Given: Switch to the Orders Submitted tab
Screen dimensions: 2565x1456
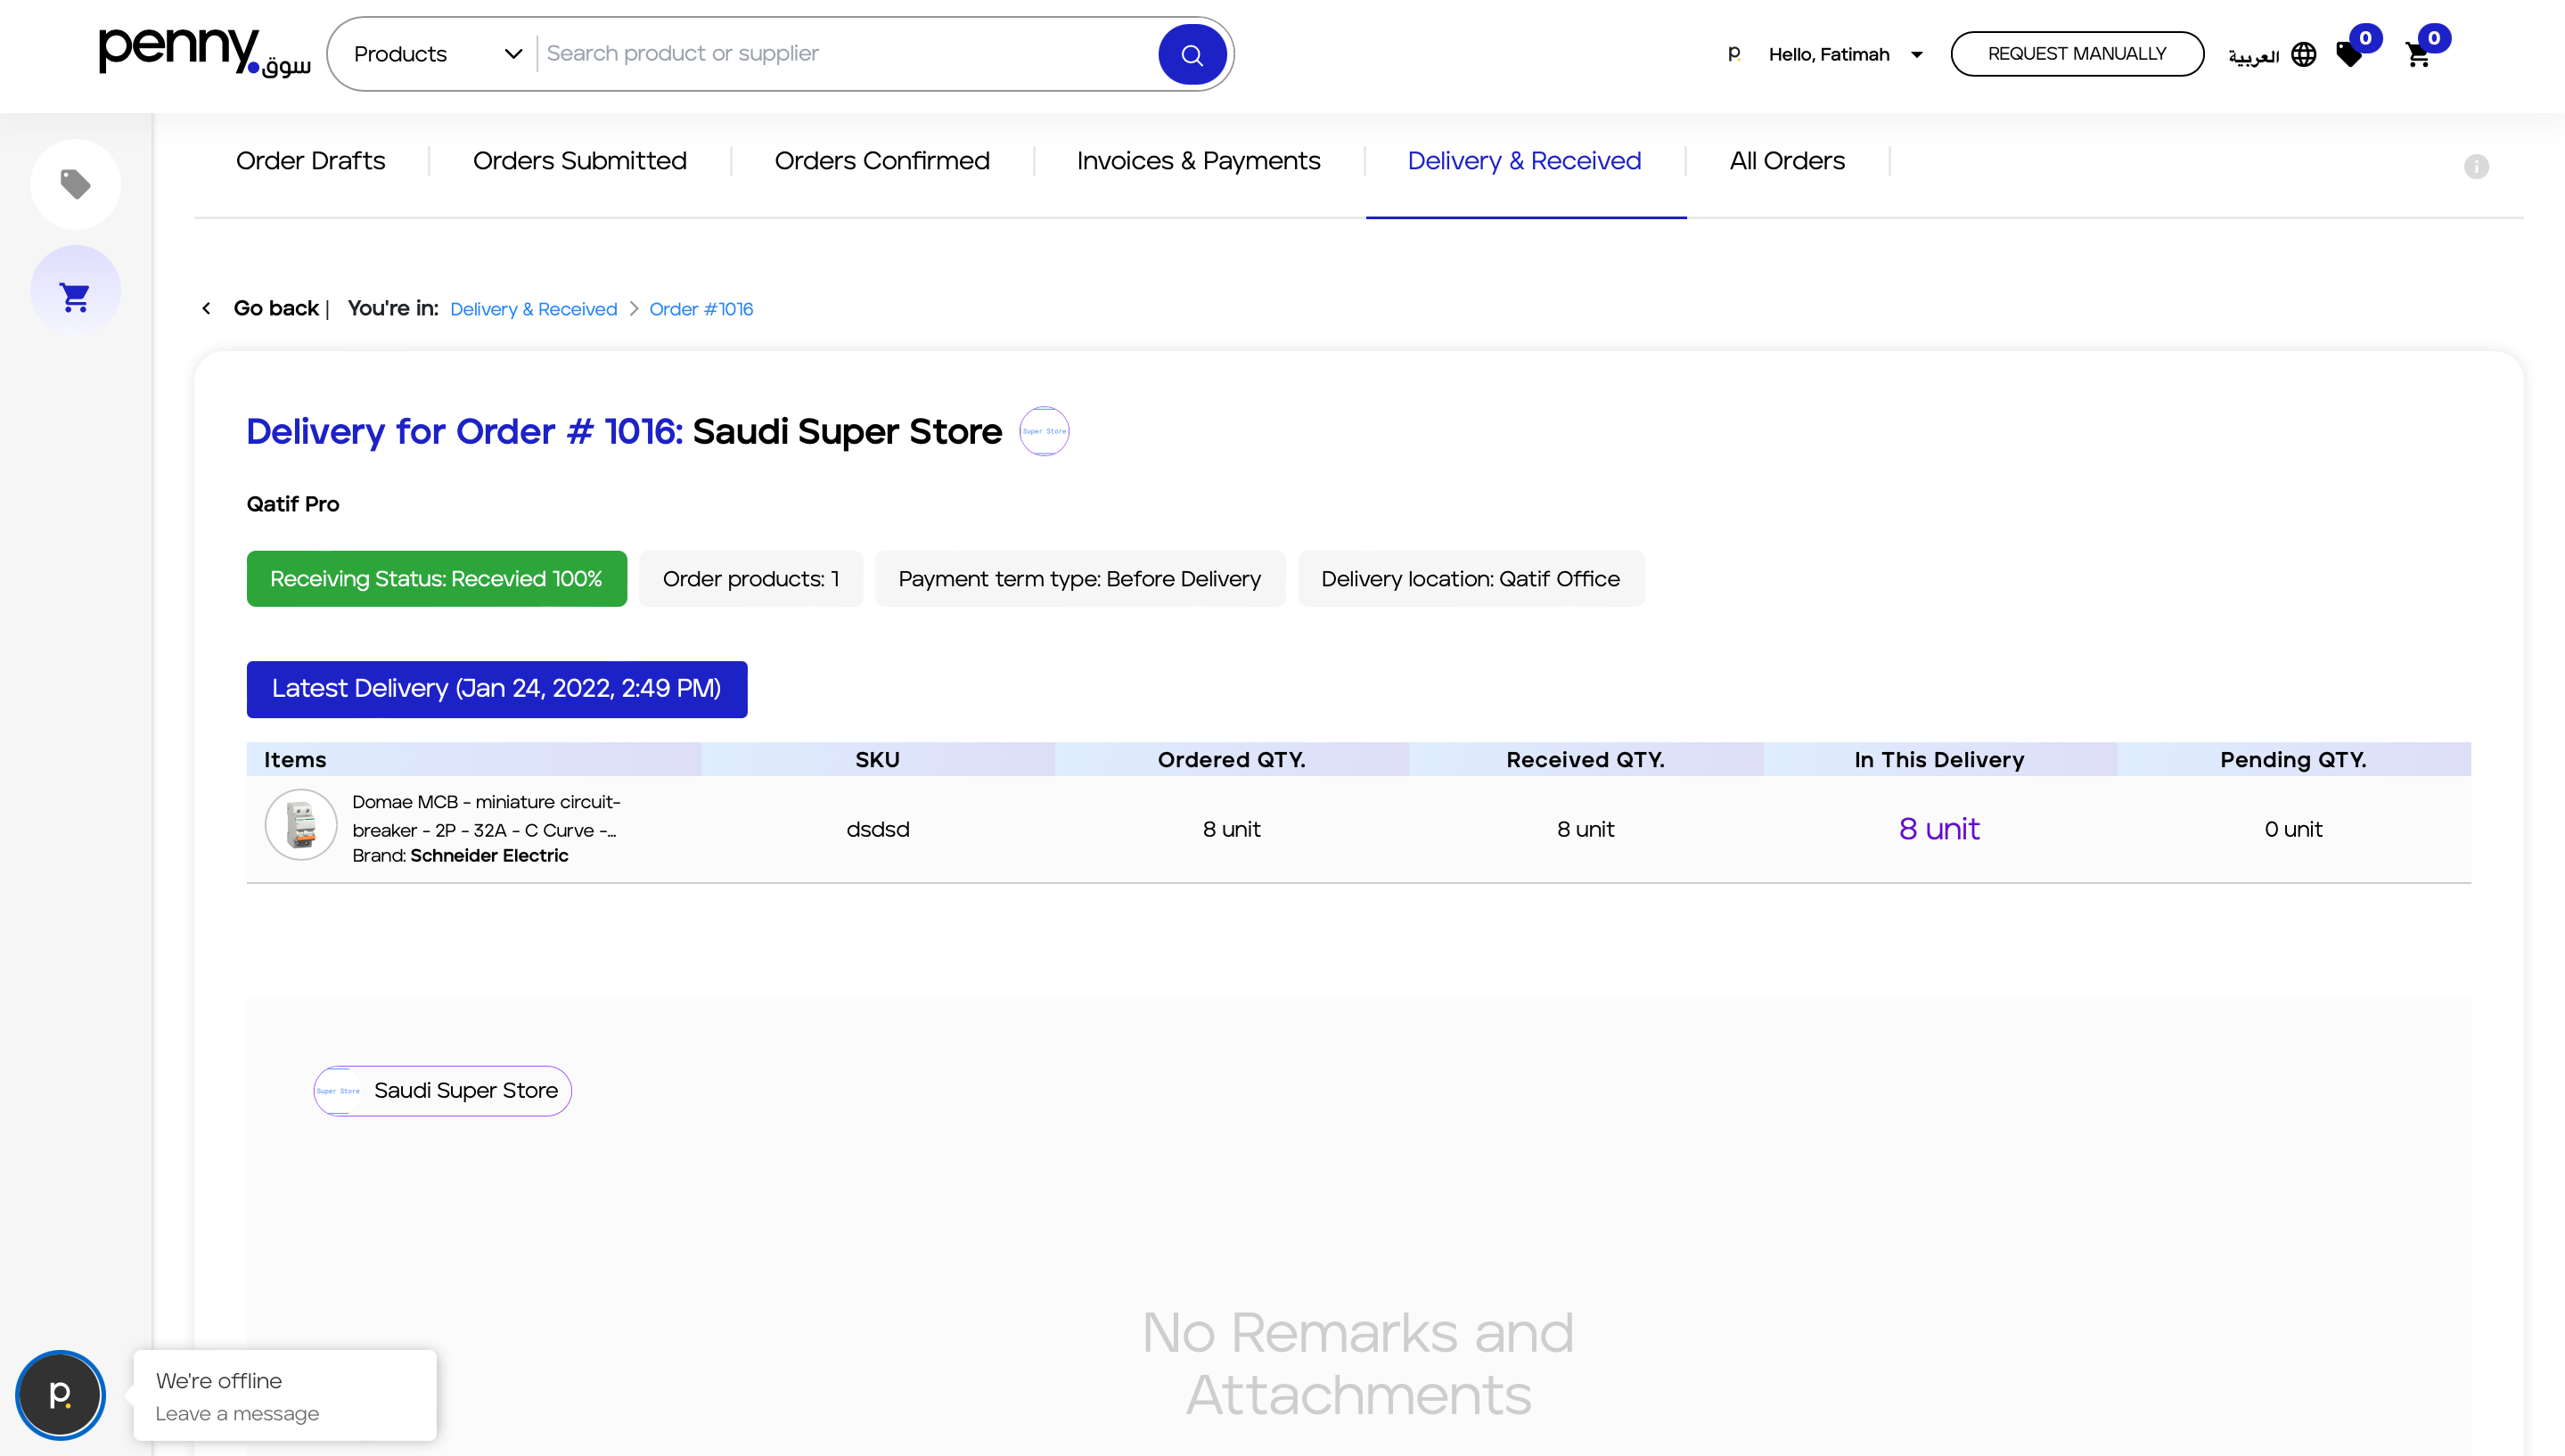Looking at the screenshot, I should click(x=579, y=161).
